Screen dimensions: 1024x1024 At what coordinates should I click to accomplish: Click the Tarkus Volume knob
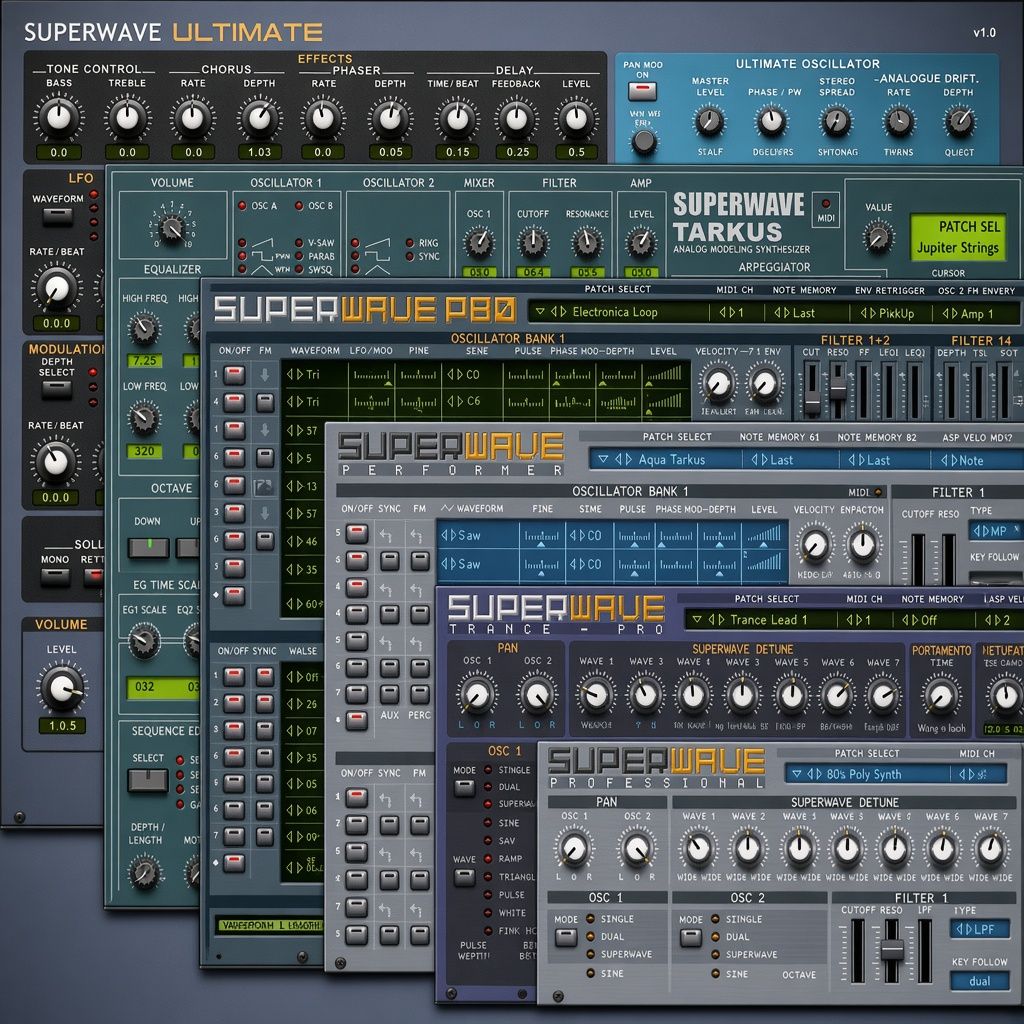pyautogui.click(x=172, y=228)
